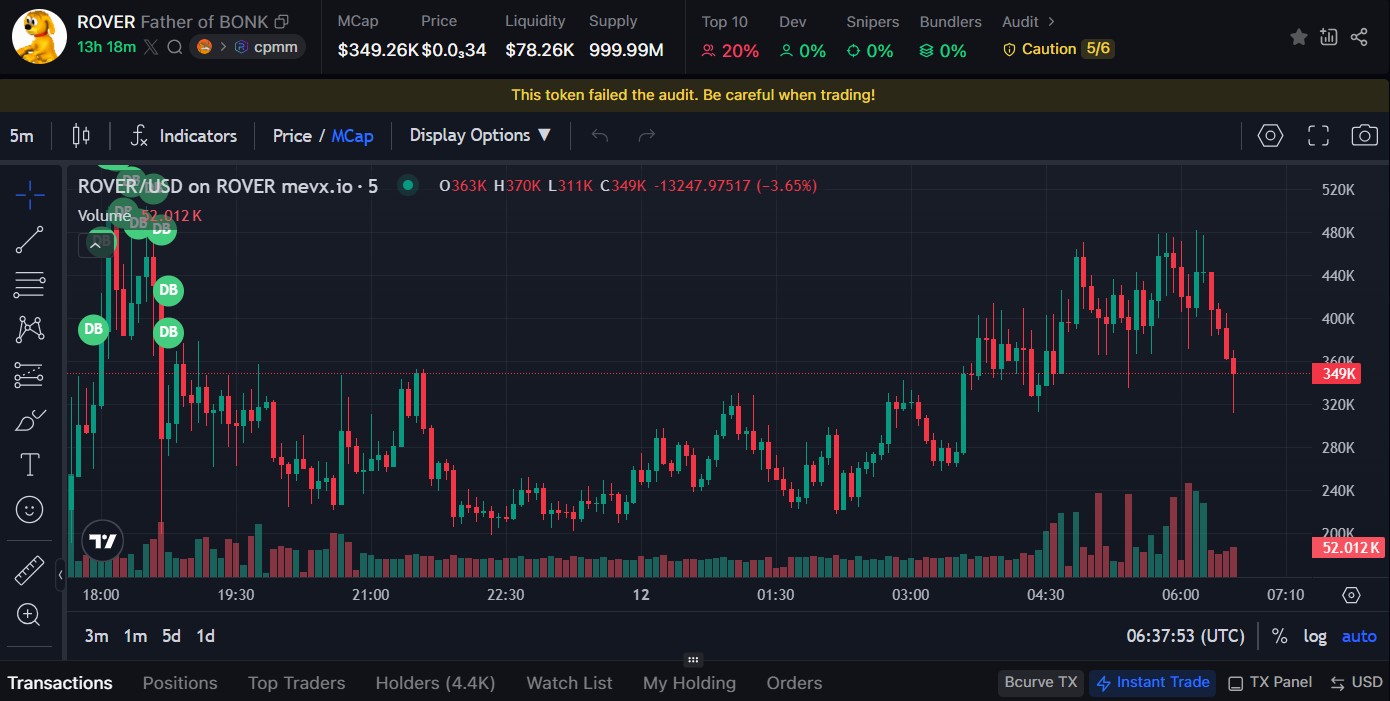Open candlestick chart type selector
Image resolution: width=1390 pixels, height=701 pixels.
(81, 136)
